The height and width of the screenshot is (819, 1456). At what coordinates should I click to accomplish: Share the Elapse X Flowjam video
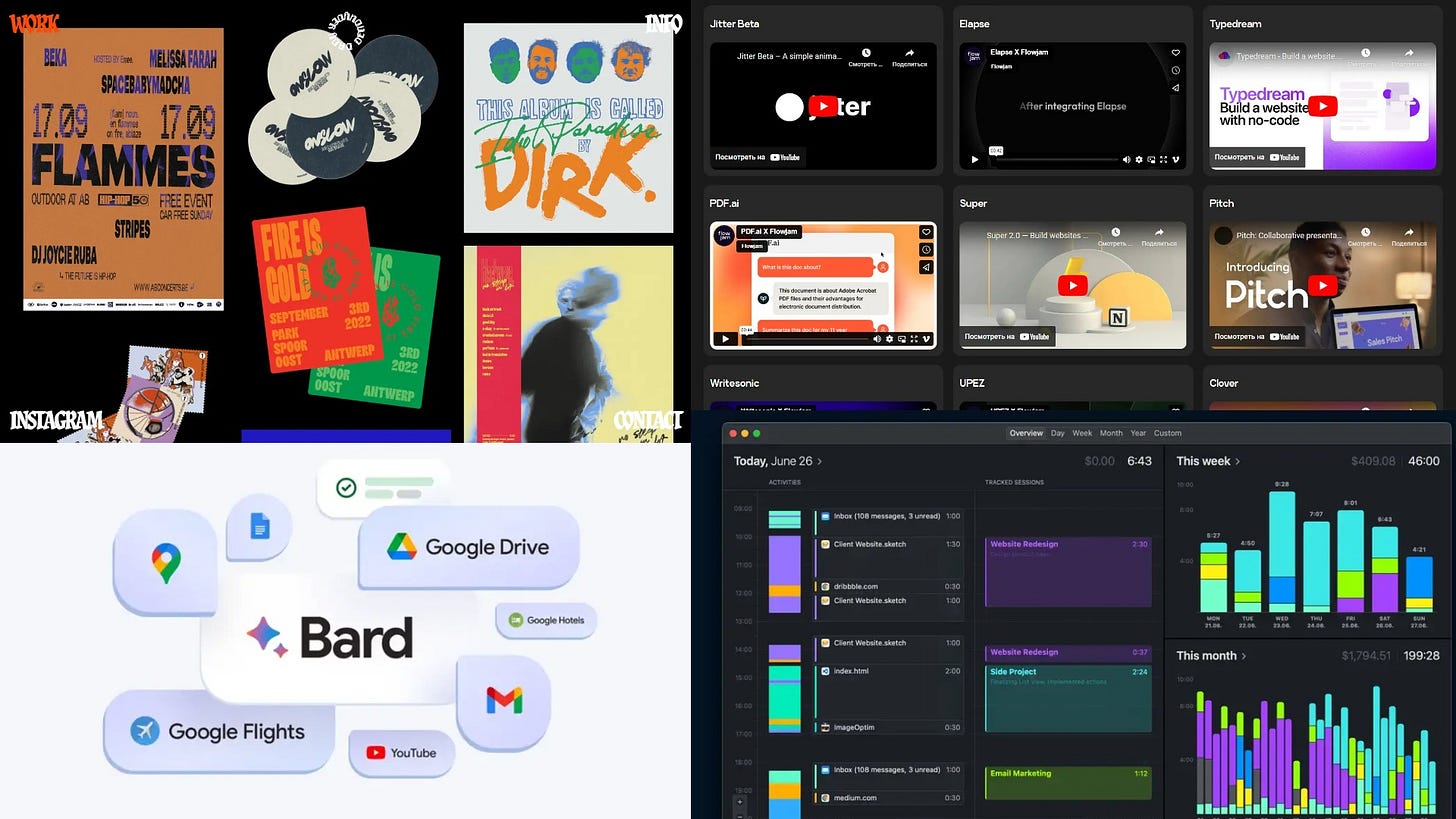1176,88
